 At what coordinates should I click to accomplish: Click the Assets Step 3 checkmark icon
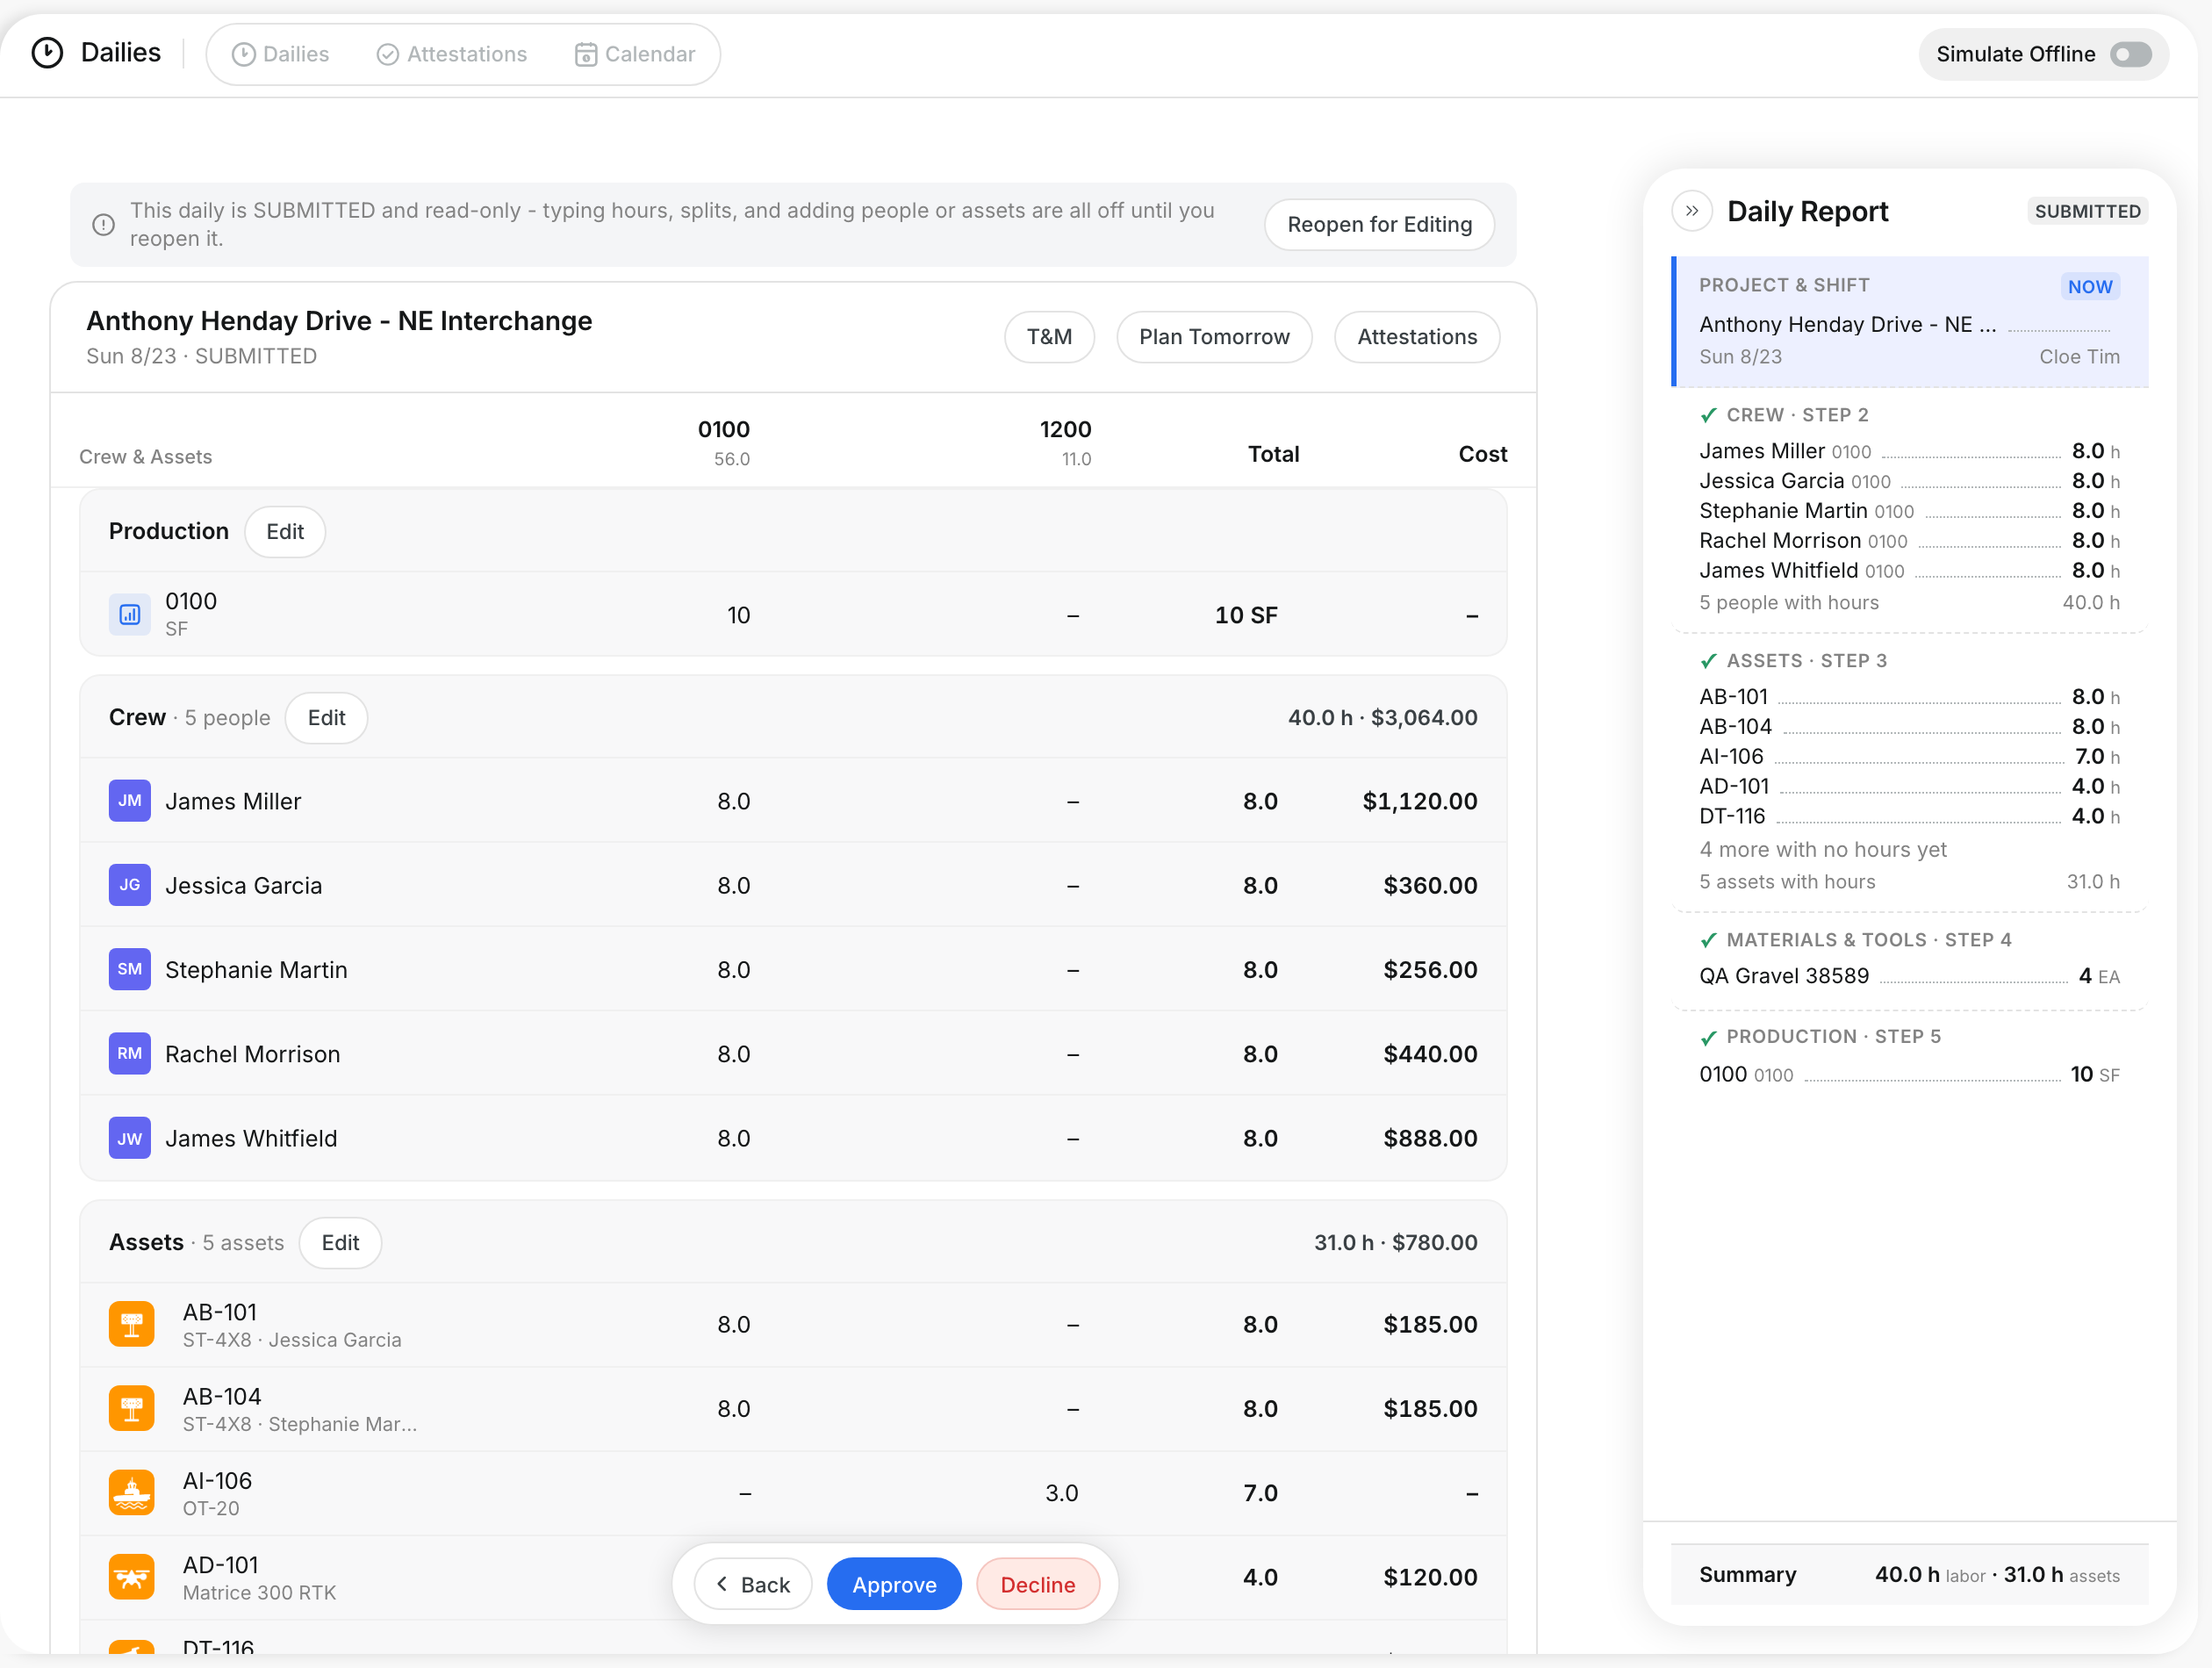(1709, 661)
